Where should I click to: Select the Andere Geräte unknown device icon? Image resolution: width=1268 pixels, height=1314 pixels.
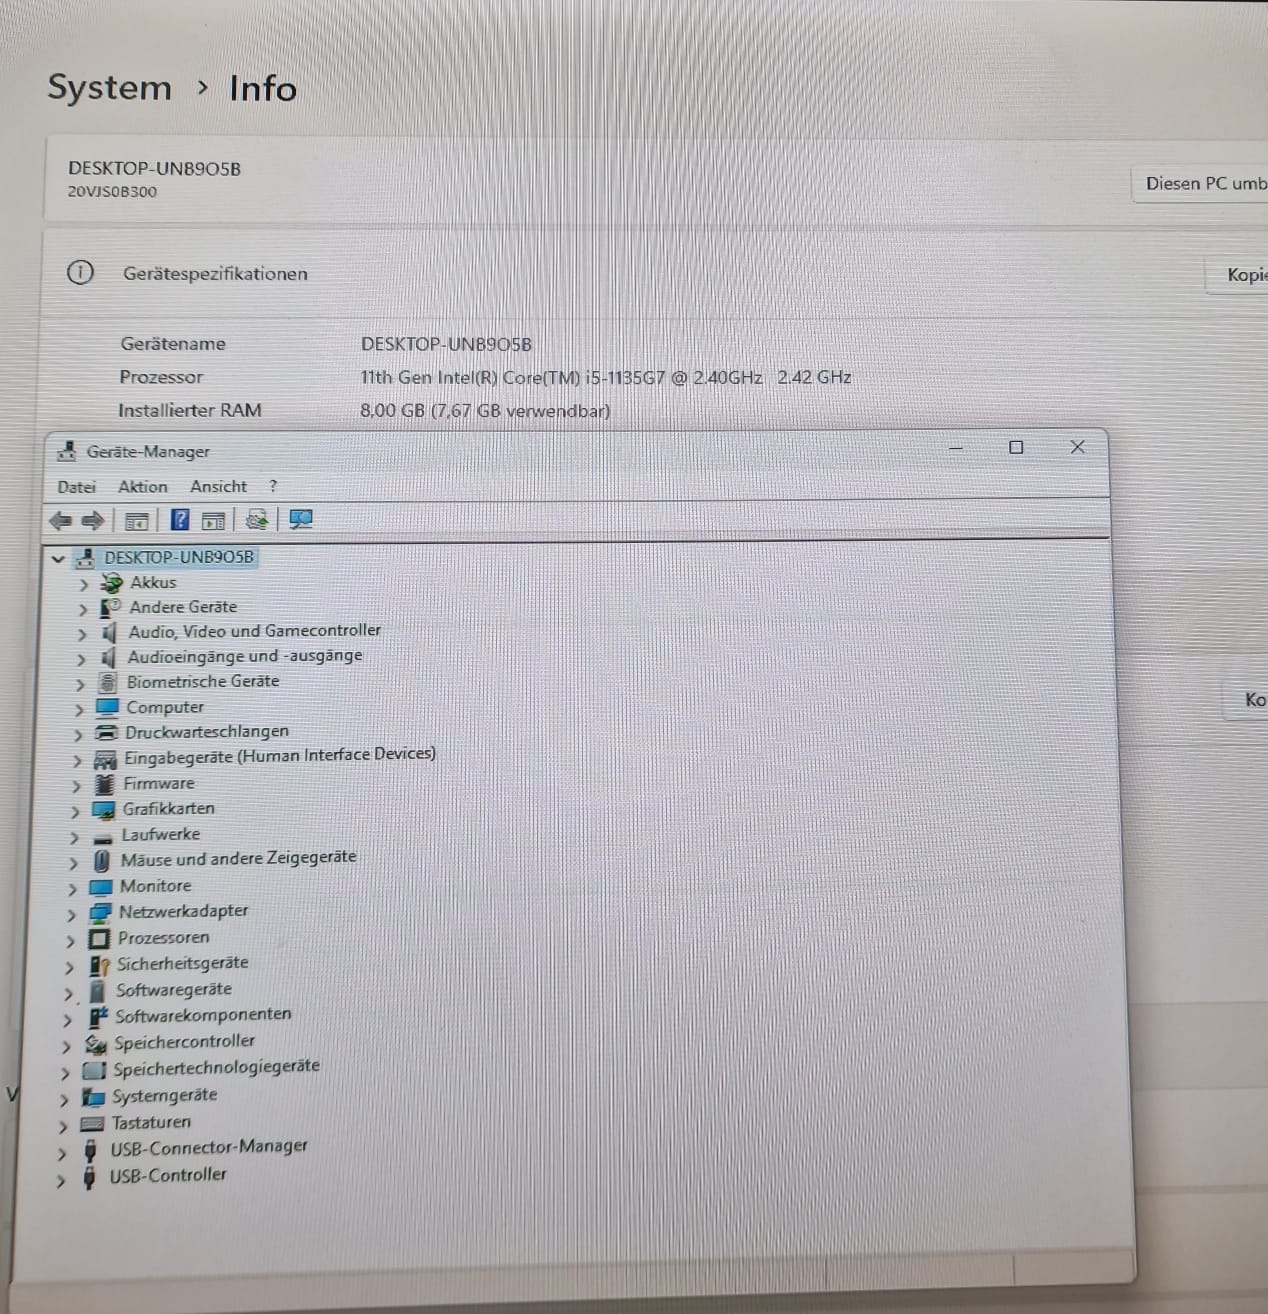tap(110, 607)
